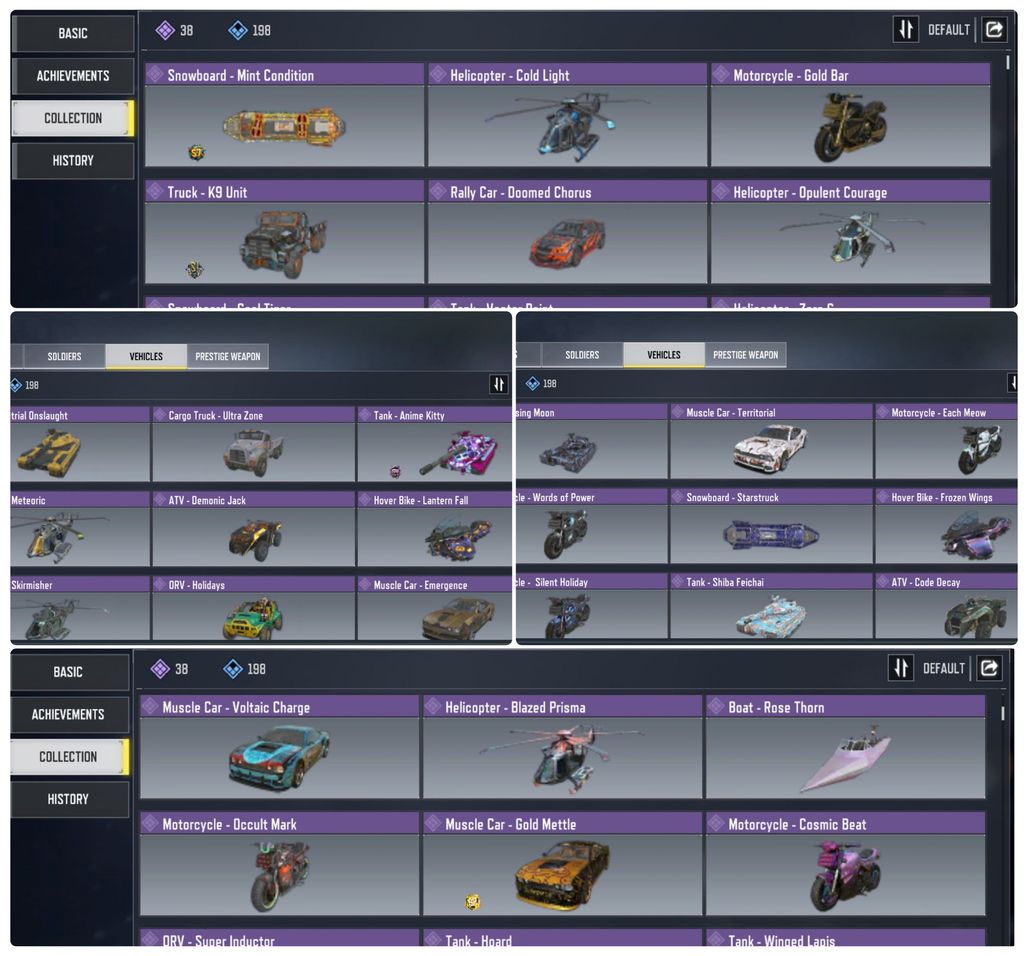Click the blue diamond 198 currency icon at top
The image size is (1028, 956).
coord(237,30)
